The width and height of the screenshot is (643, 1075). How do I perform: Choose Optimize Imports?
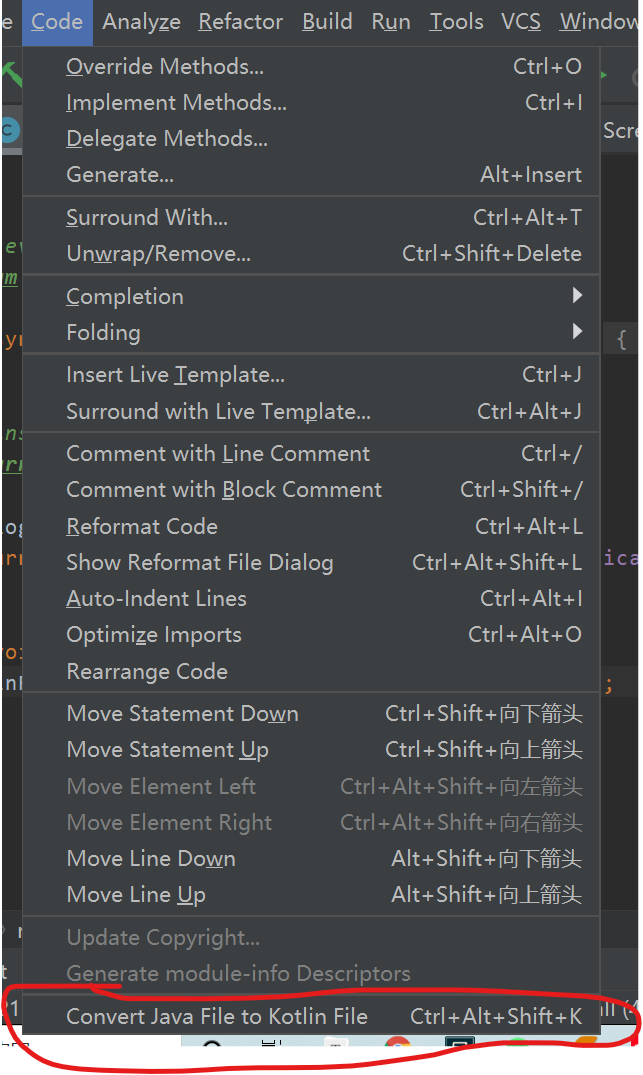[x=154, y=635]
